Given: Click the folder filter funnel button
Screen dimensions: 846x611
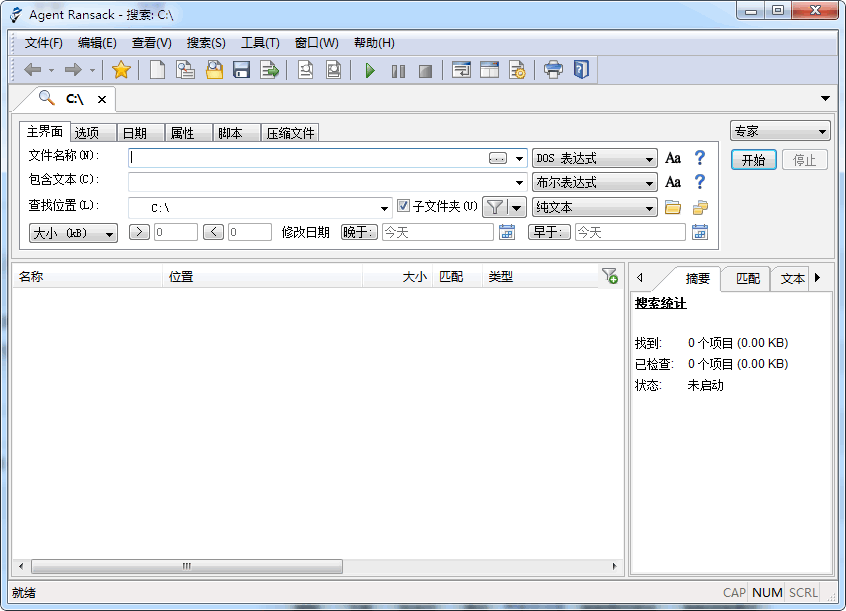Looking at the screenshot, I should click(494, 207).
